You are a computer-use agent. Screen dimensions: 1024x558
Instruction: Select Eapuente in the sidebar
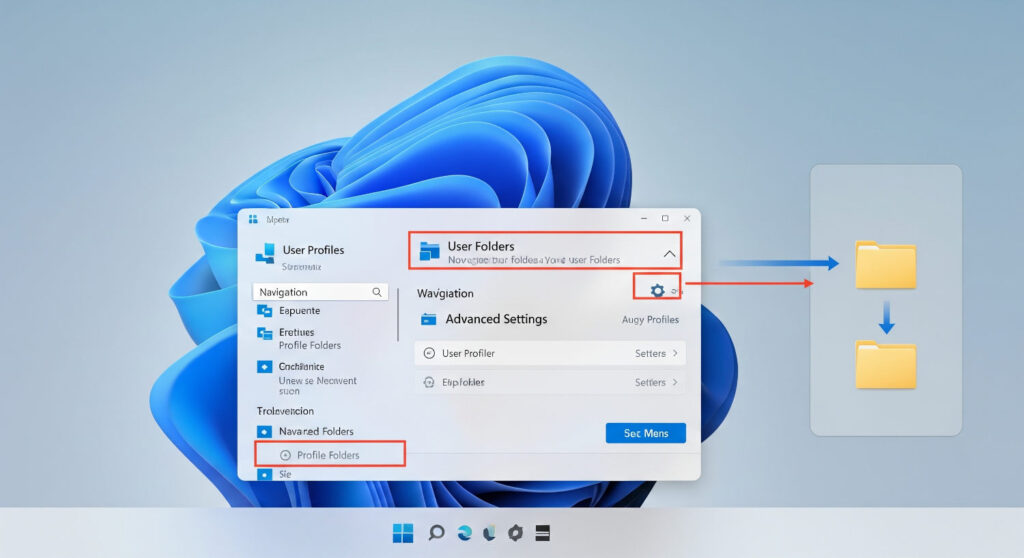click(x=299, y=310)
